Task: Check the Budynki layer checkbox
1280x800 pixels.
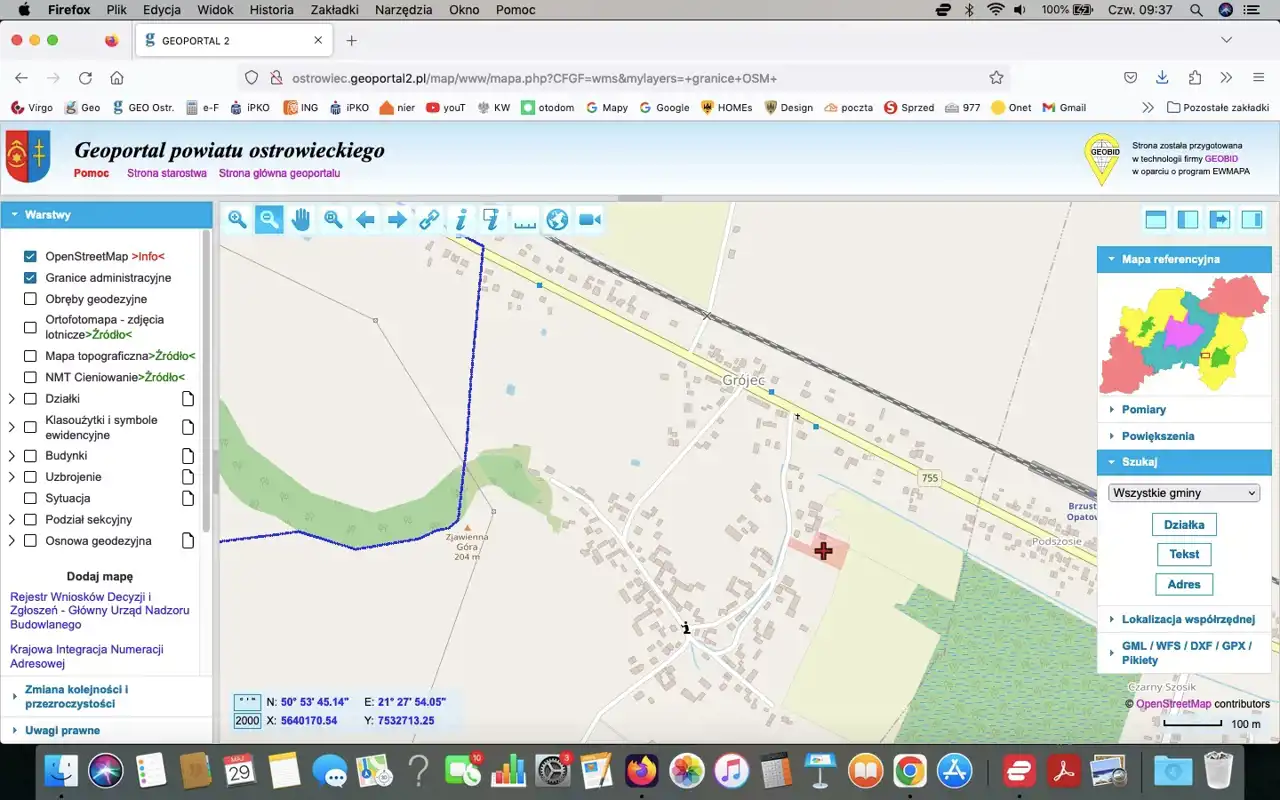Action: pos(30,456)
